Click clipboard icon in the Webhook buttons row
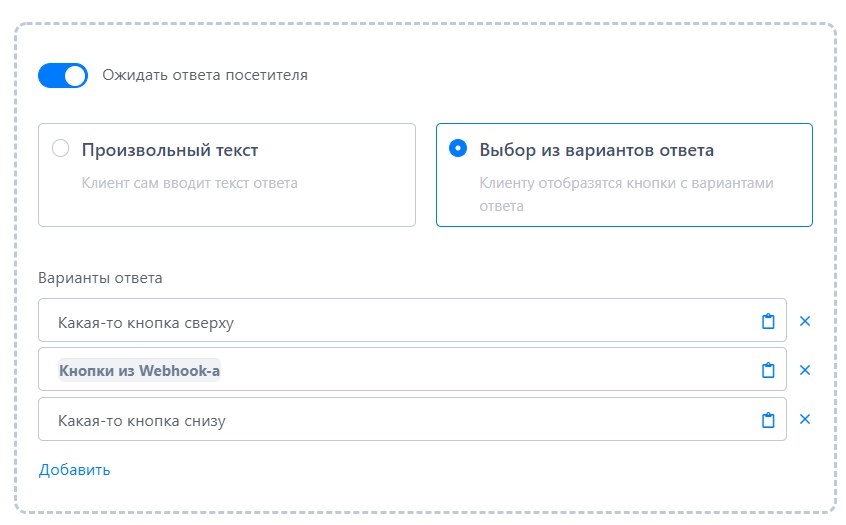 click(768, 370)
